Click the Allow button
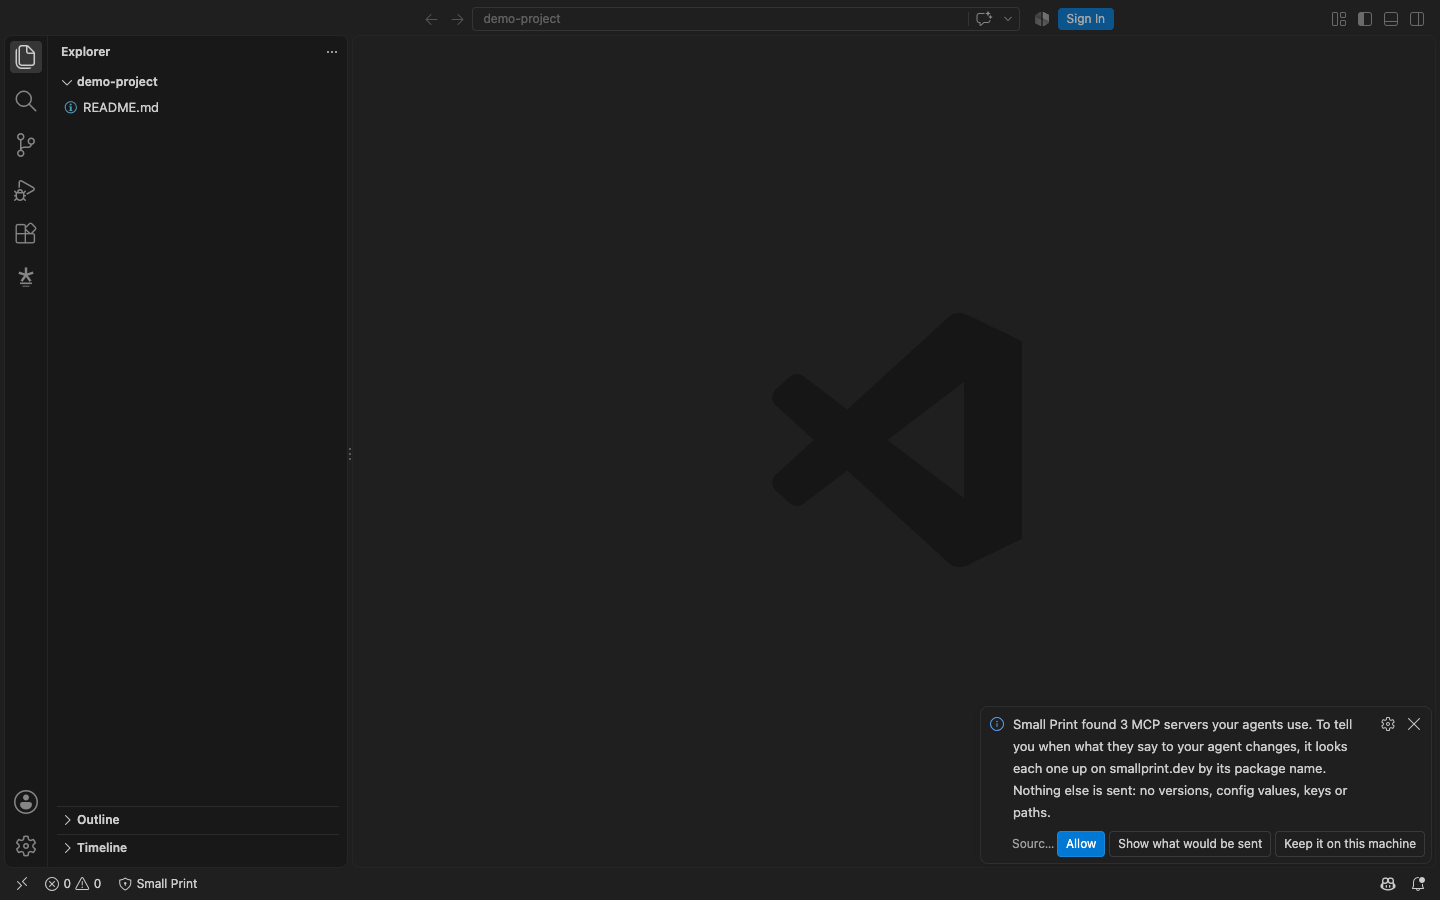Viewport: 1440px width, 900px height. [1081, 844]
